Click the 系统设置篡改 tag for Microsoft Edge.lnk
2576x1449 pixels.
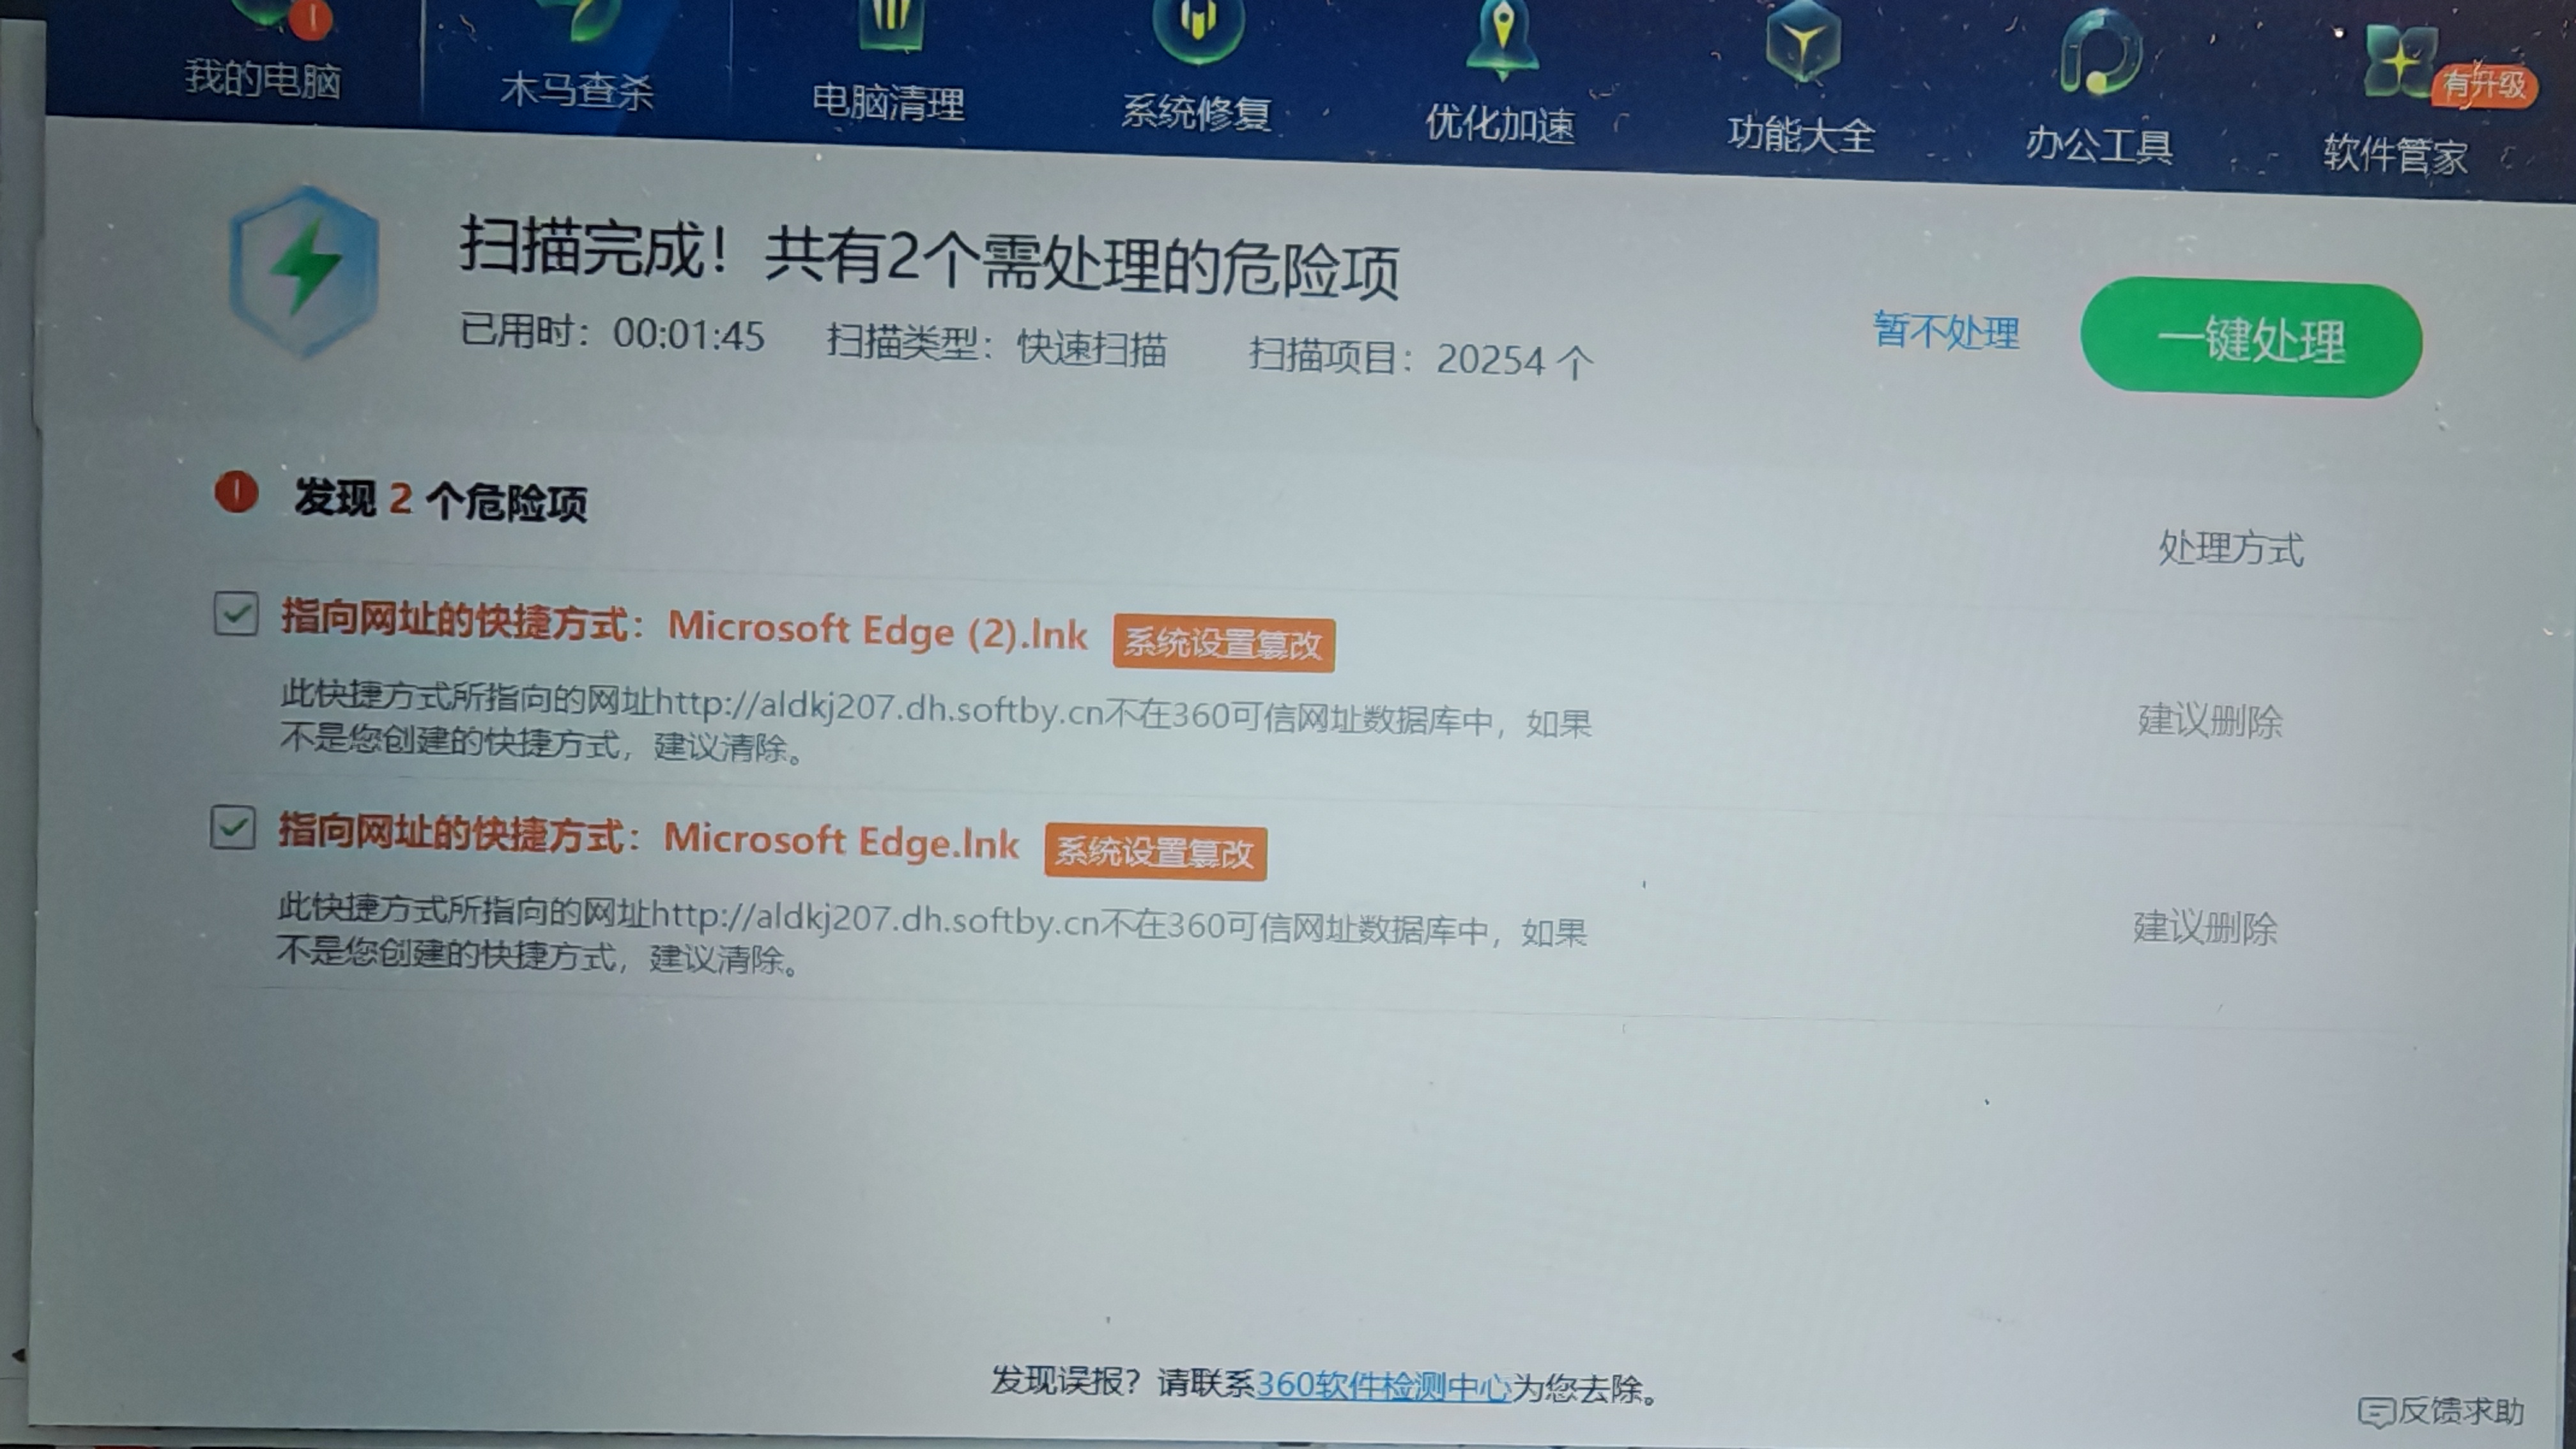point(1155,852)
